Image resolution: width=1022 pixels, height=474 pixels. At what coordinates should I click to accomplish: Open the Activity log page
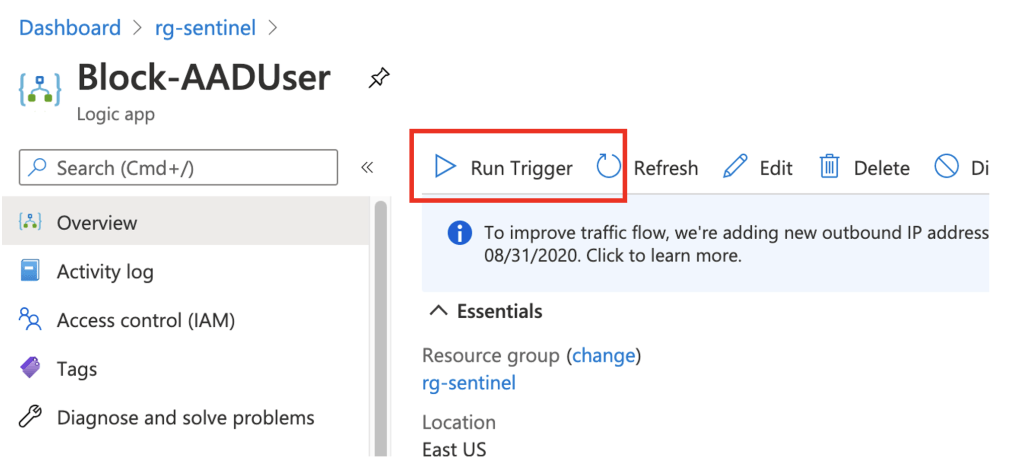point(104,271)
